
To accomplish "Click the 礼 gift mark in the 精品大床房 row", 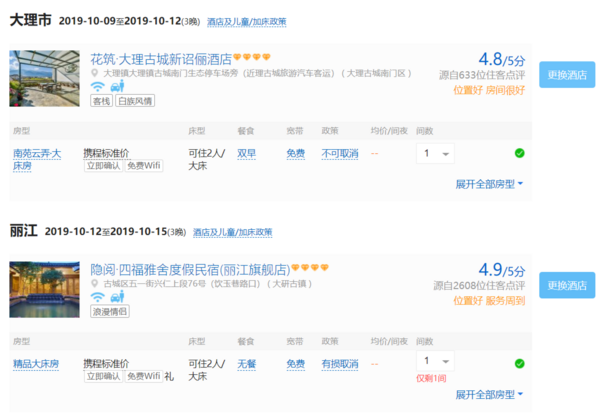I will 169,377.
